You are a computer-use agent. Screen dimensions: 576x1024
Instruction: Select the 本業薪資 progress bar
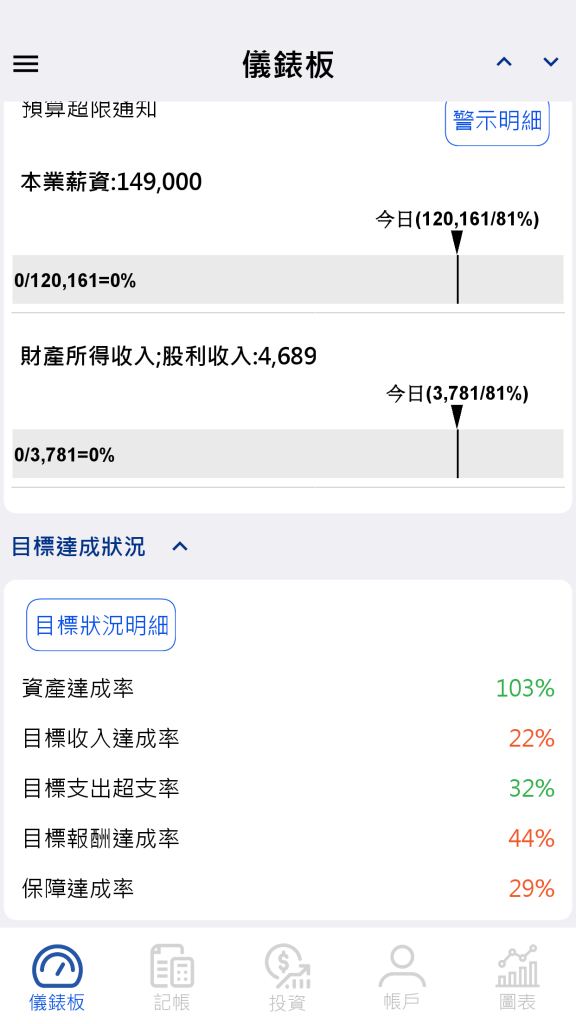(x=288, y=280)
